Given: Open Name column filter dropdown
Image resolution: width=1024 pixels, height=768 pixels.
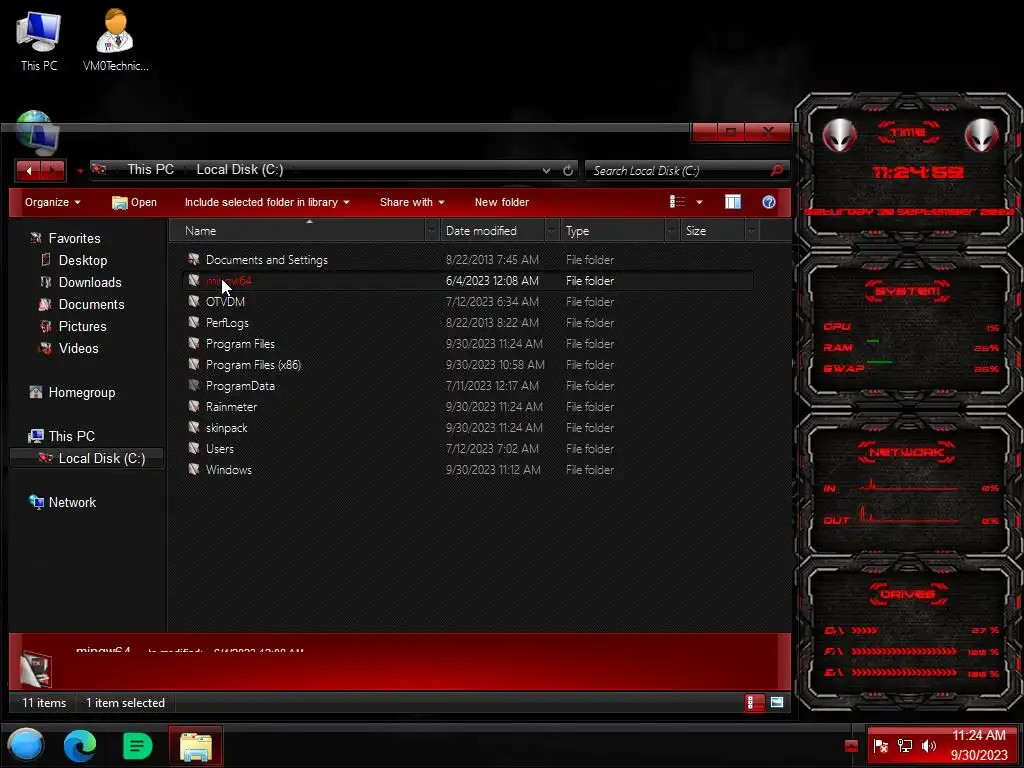Looking at the screenshot, I should [x=431, y=231].
